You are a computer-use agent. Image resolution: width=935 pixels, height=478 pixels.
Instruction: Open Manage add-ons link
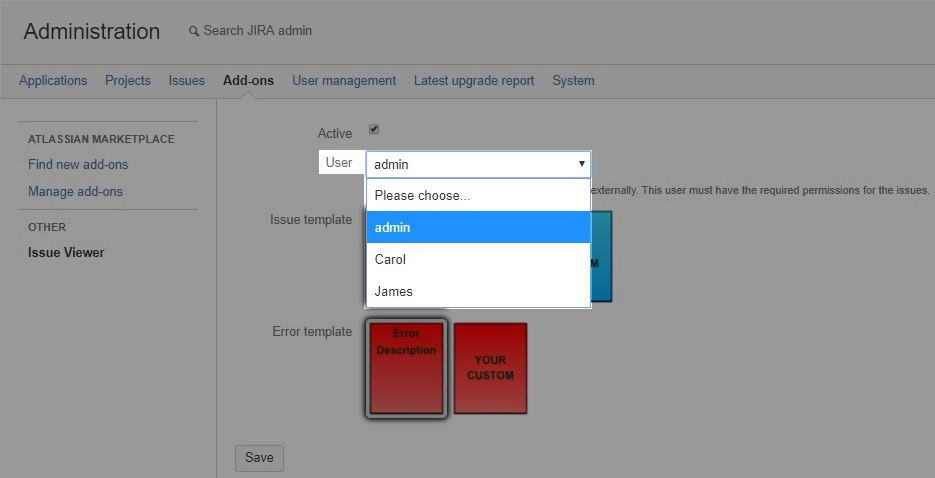pyautogui.click(x=75, y=191)
